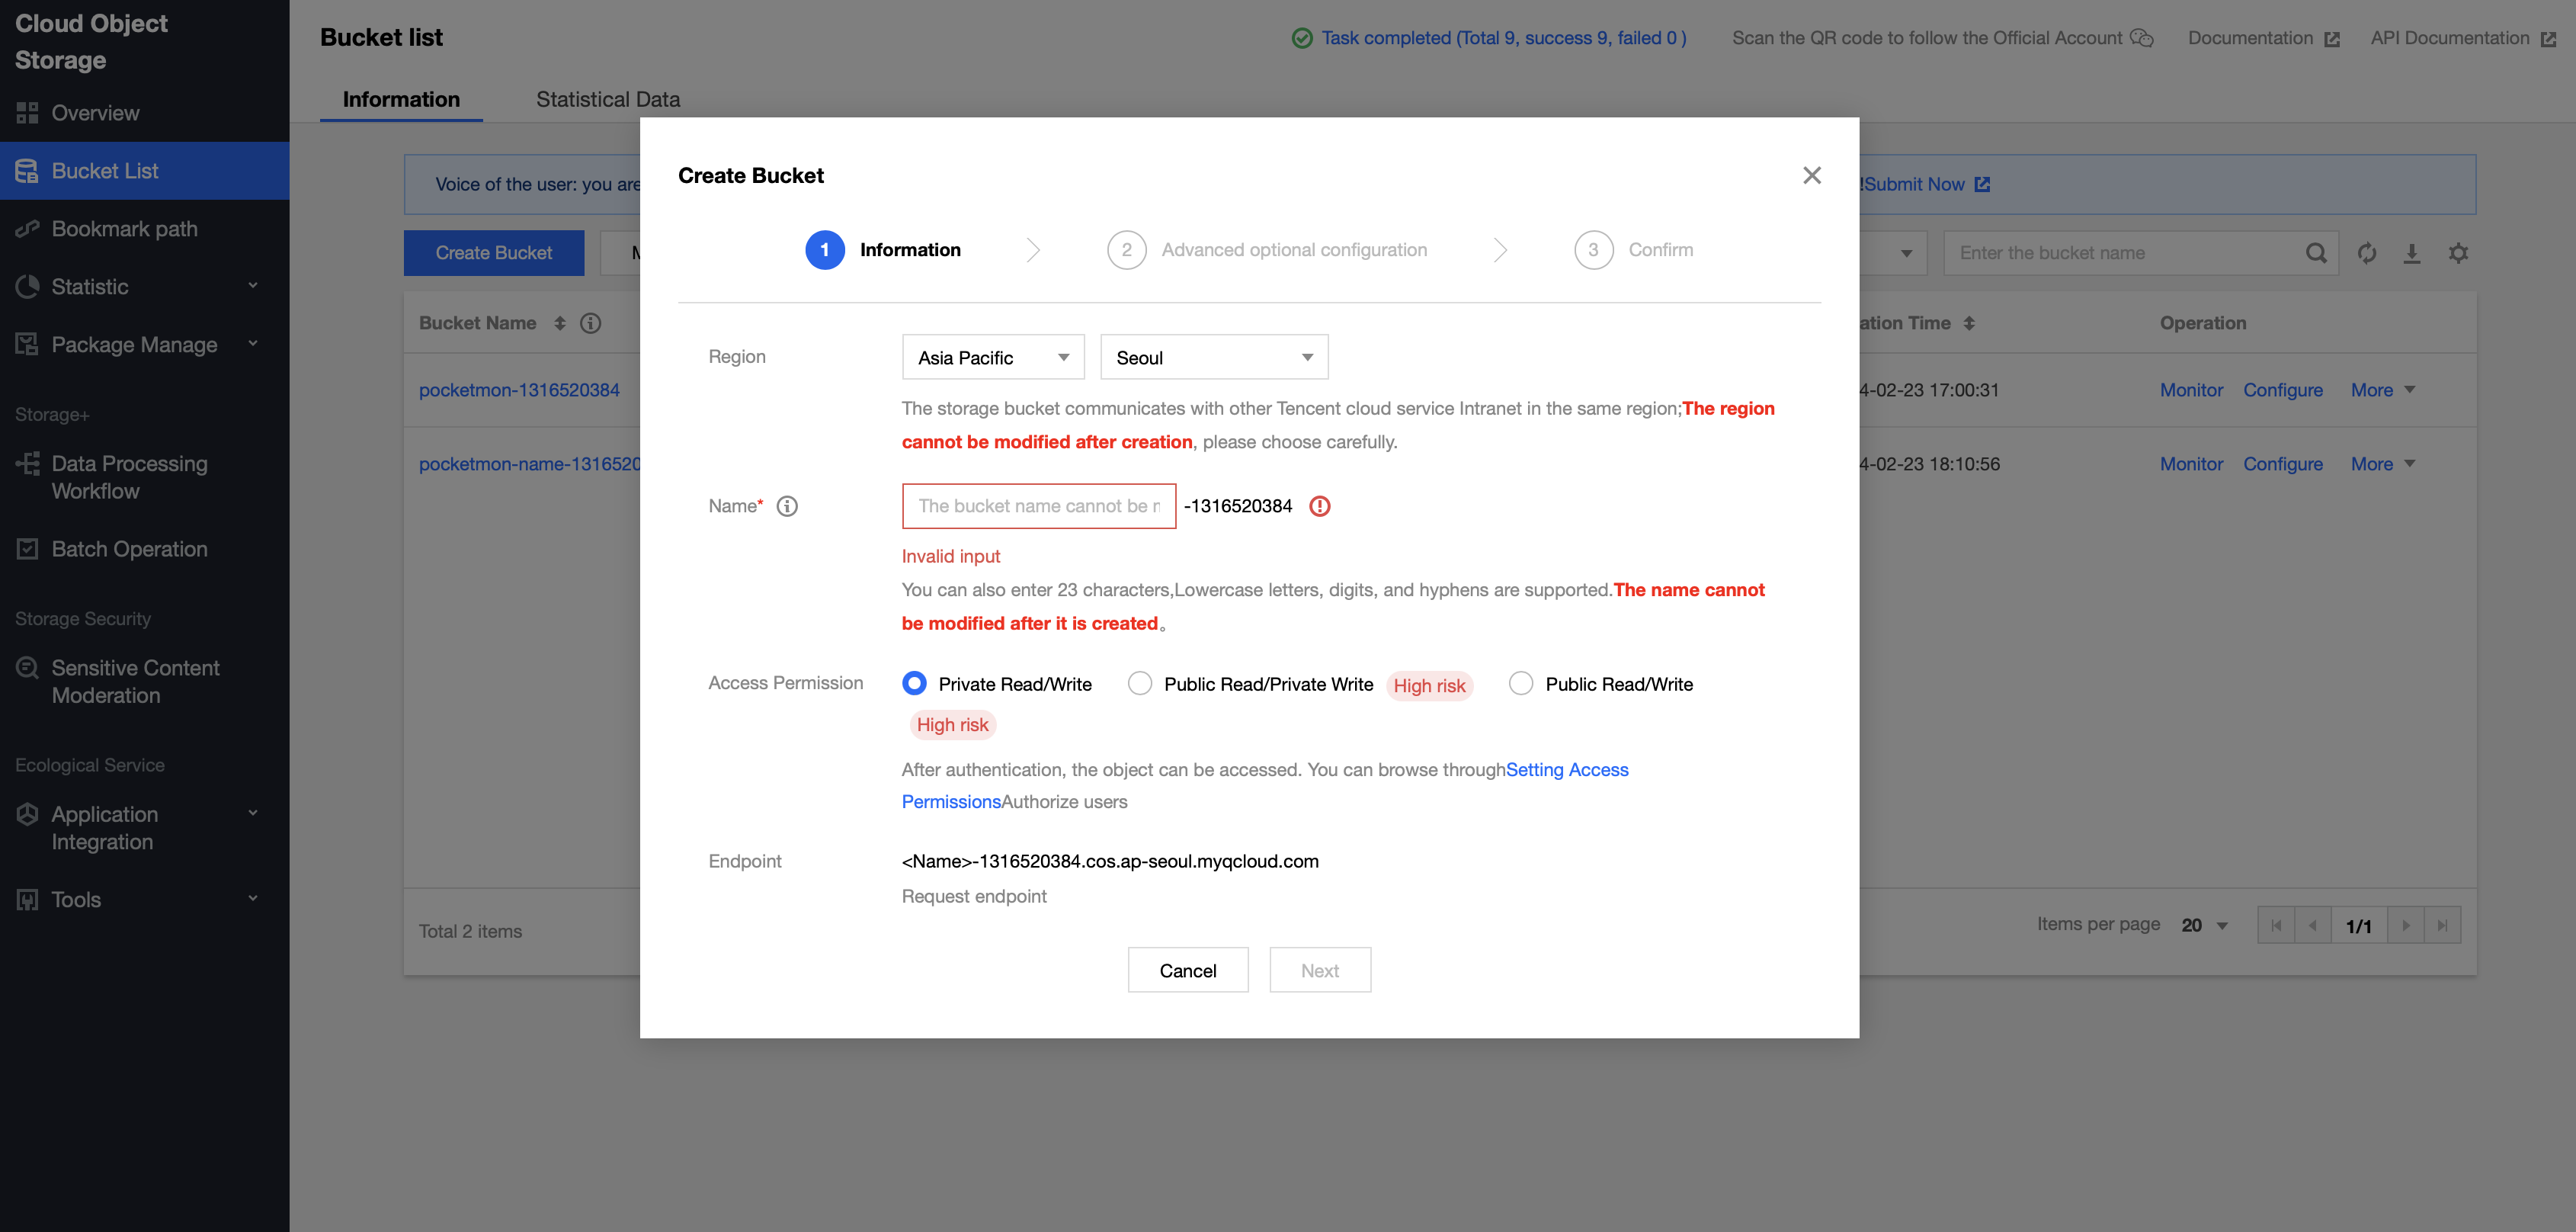This screenshot has height=1232, width=2576.
Task: Click the red error icon beside bucket name
Action: [1320, 506]
